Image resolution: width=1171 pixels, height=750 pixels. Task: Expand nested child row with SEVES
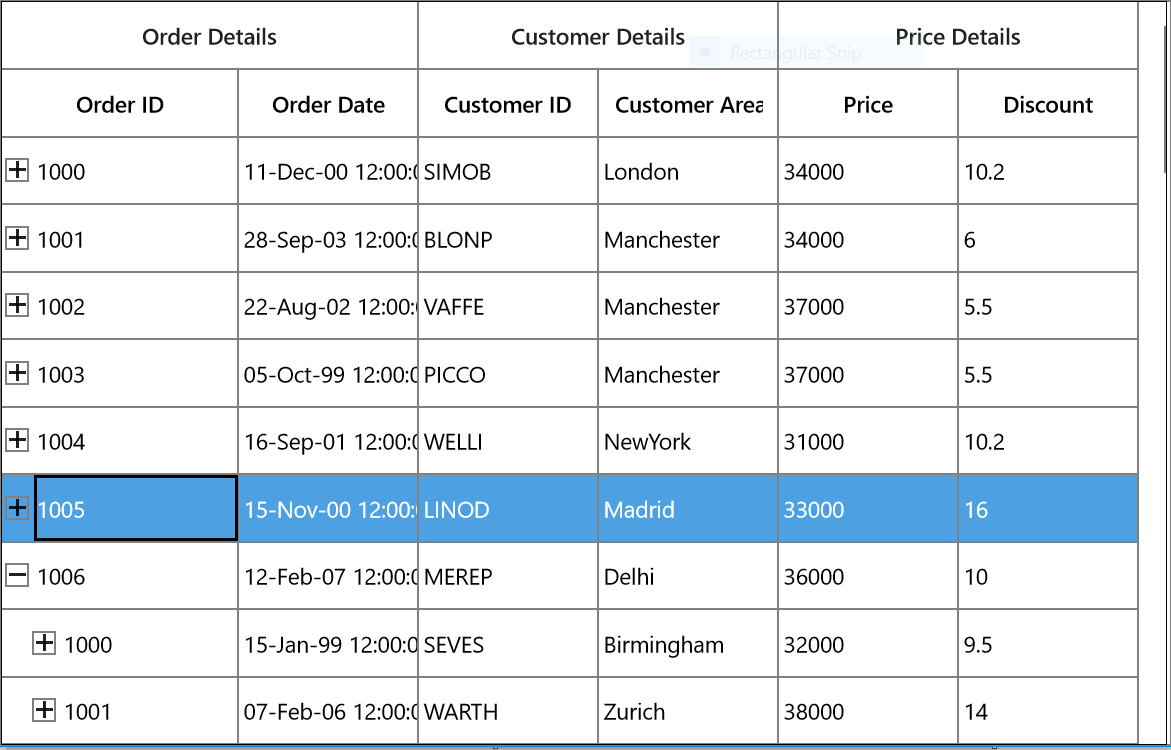[x=44, y=643]
